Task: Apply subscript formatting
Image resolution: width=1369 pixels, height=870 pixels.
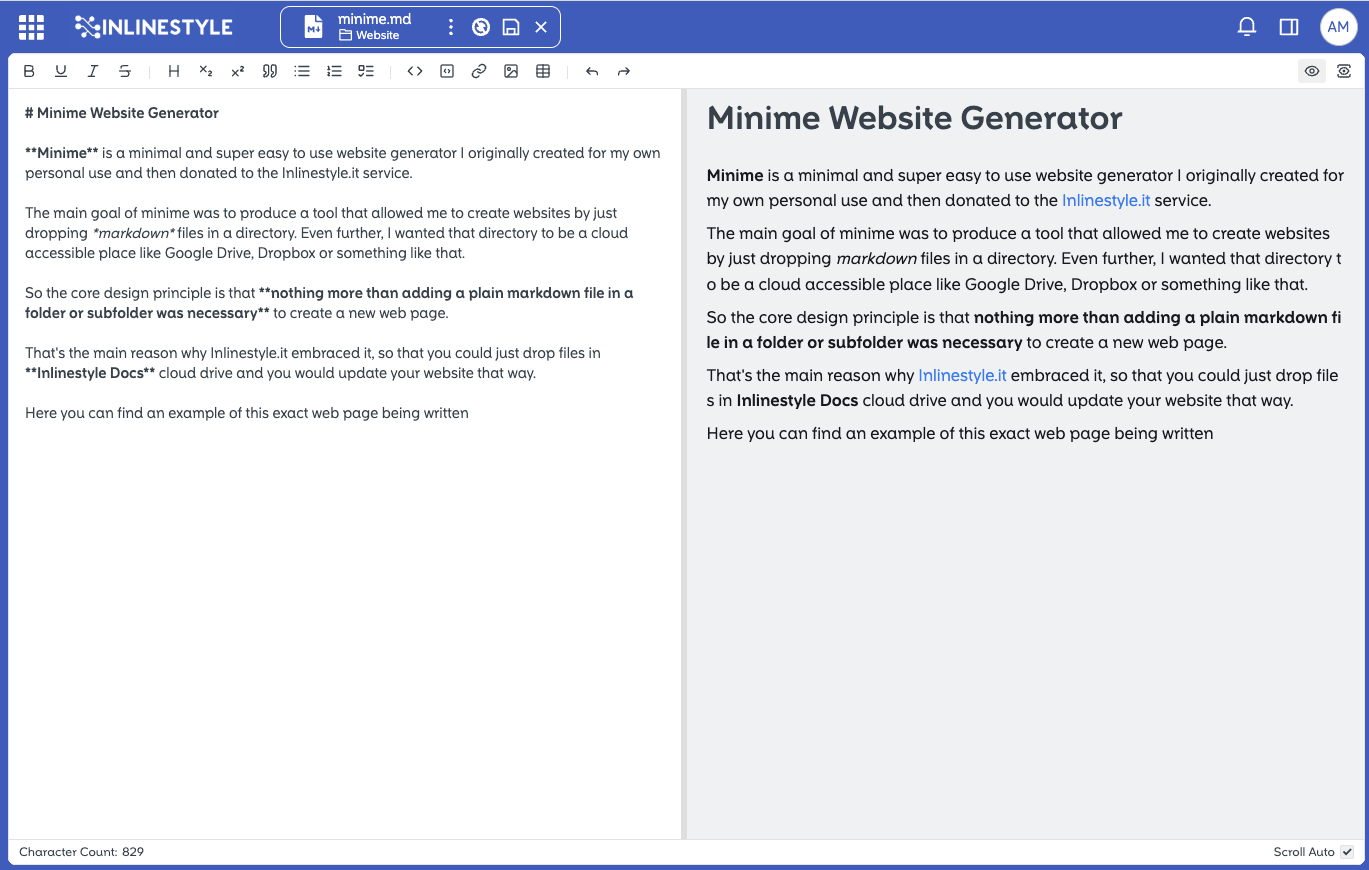Action: click(206, 71)
